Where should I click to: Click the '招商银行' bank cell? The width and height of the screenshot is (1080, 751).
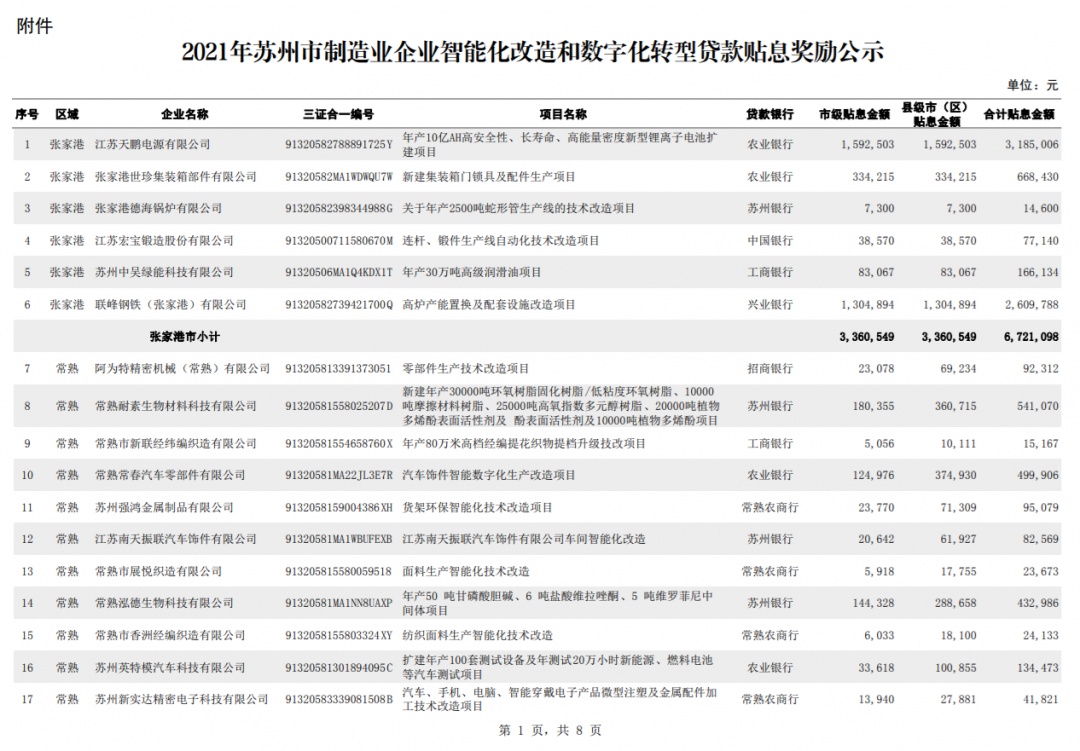[769, 369]
